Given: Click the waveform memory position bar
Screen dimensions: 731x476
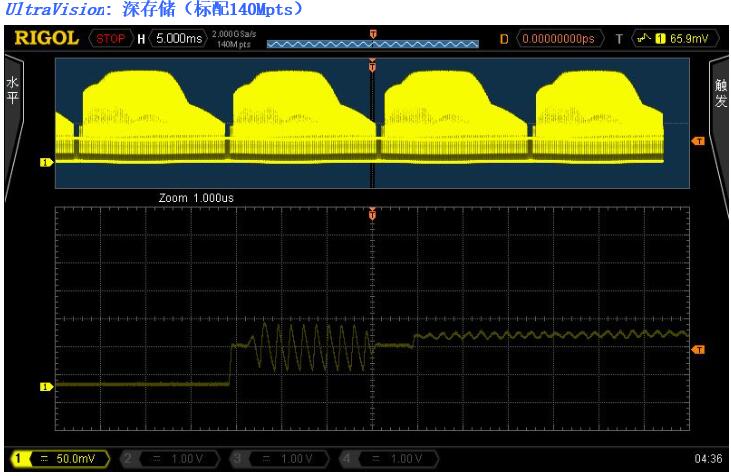Looking at the screenshot, I should coord(372,43).
